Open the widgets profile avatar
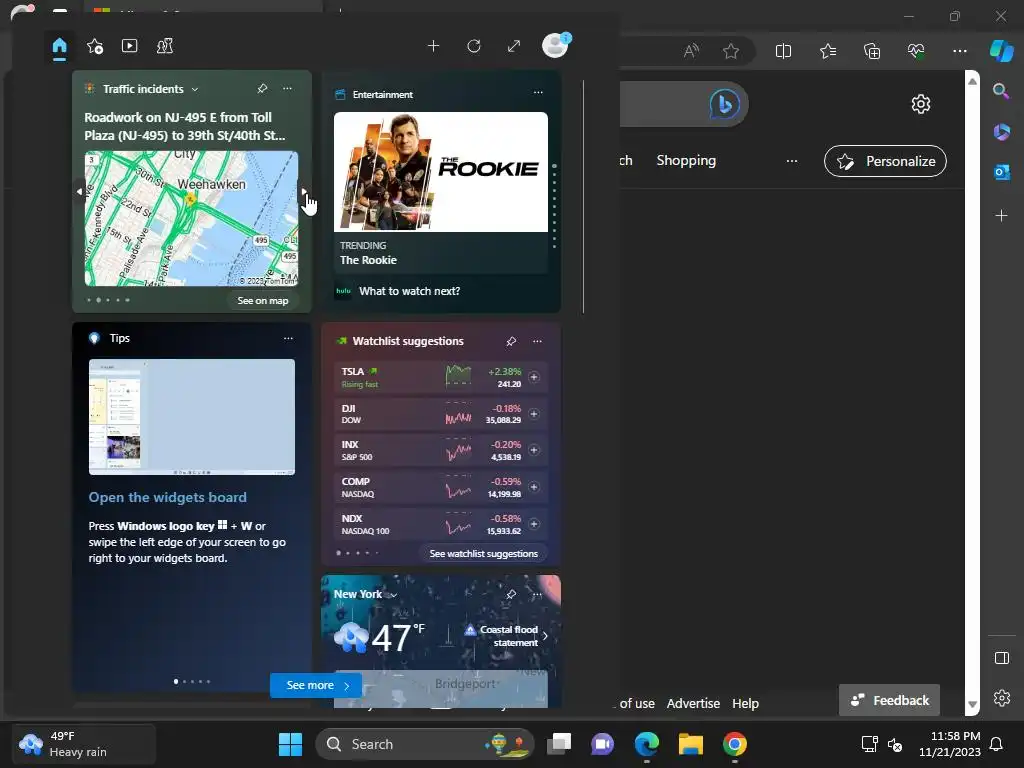Image resolution: width=1024 pixels, height=768 pixels. (556, 46)
